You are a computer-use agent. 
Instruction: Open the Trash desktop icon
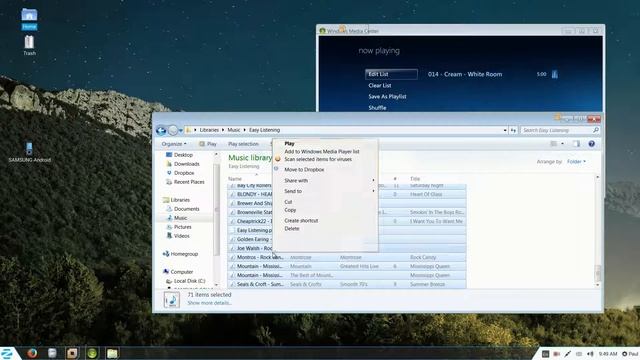tap(29, 44)
